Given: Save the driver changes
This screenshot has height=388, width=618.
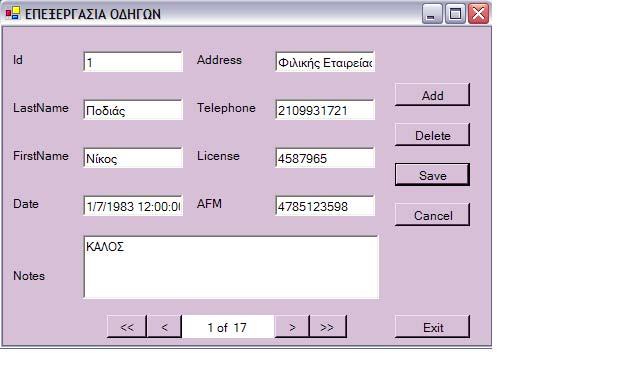Looking at the screenshot, I should (x=432, y=175).
